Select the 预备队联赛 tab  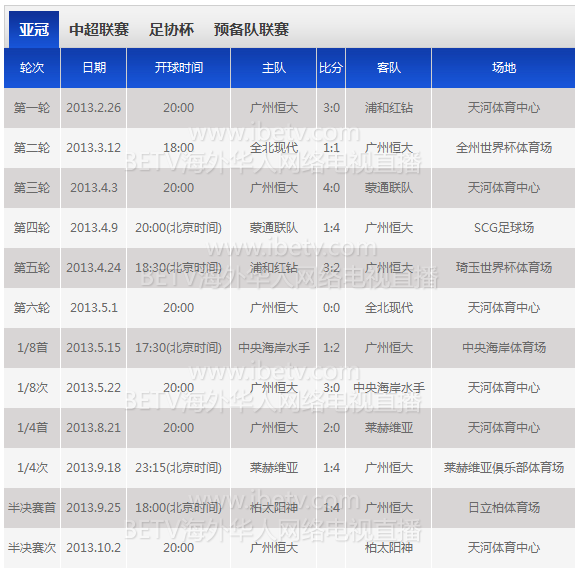pos(251,29)
